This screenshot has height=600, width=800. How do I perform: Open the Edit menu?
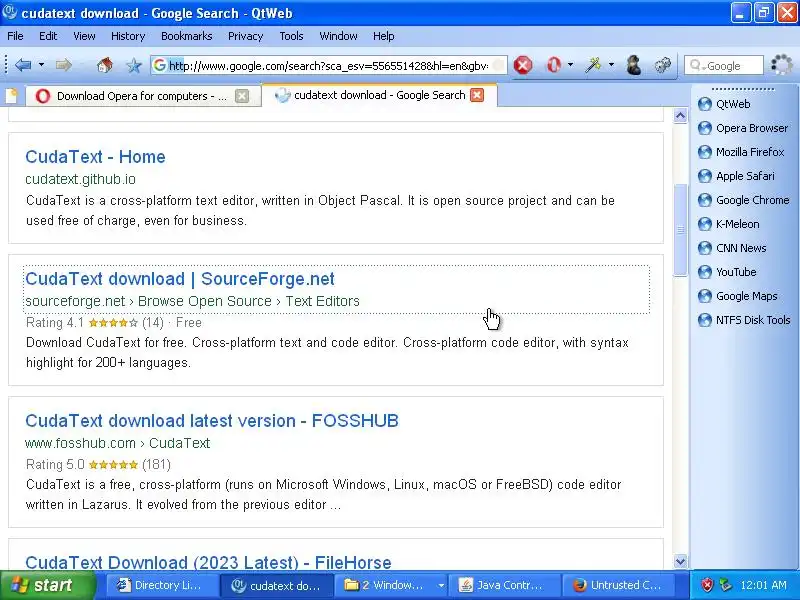click(48, 36)
